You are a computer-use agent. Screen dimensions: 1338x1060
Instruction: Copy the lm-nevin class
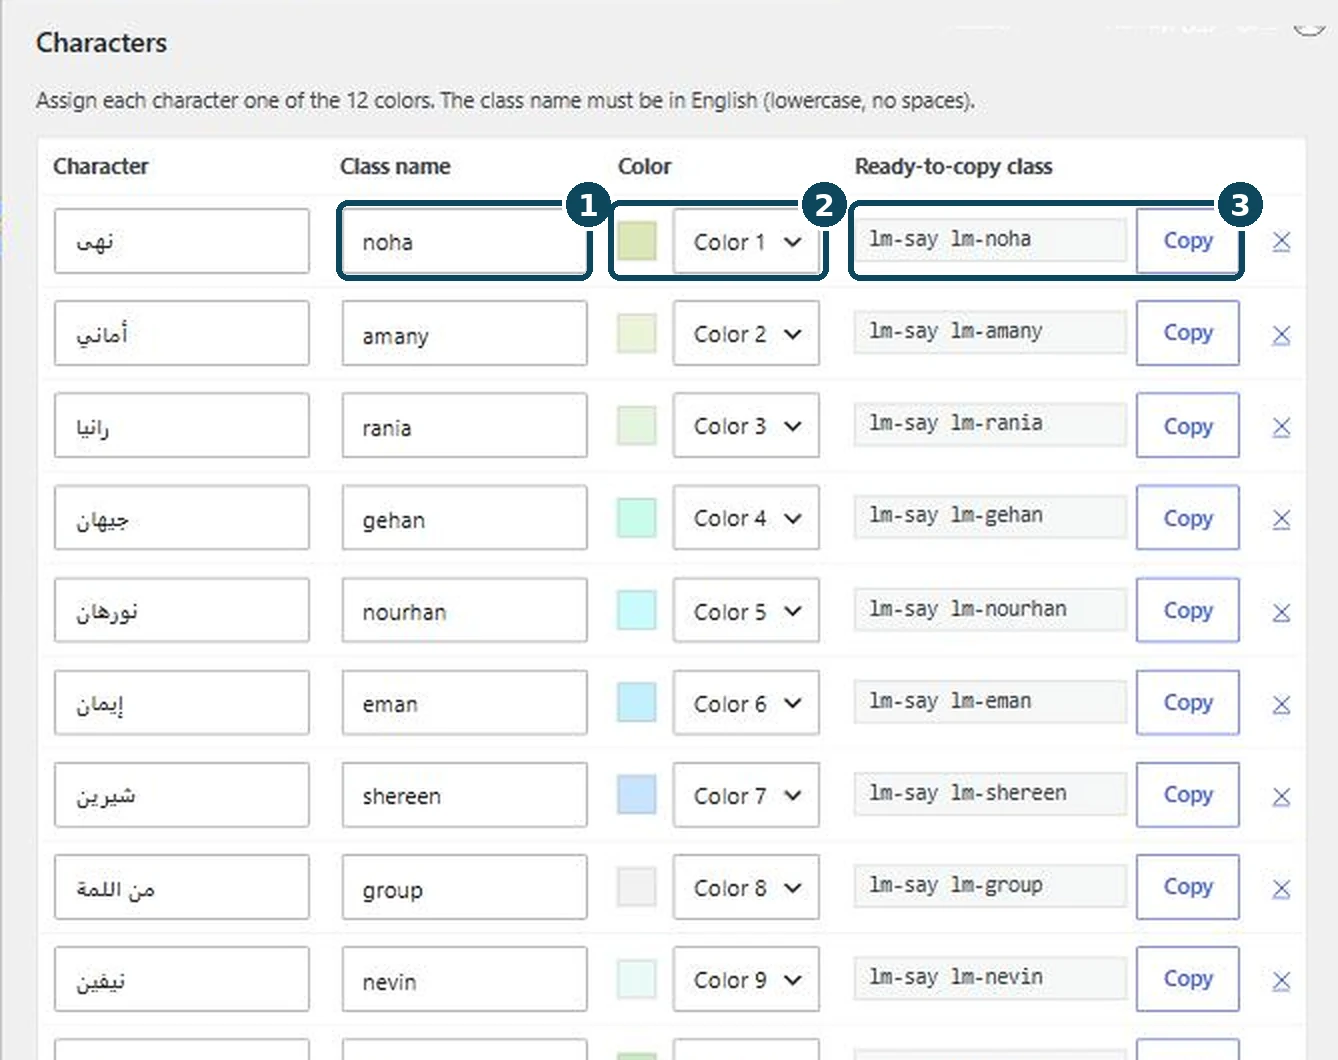(1187, 978)
